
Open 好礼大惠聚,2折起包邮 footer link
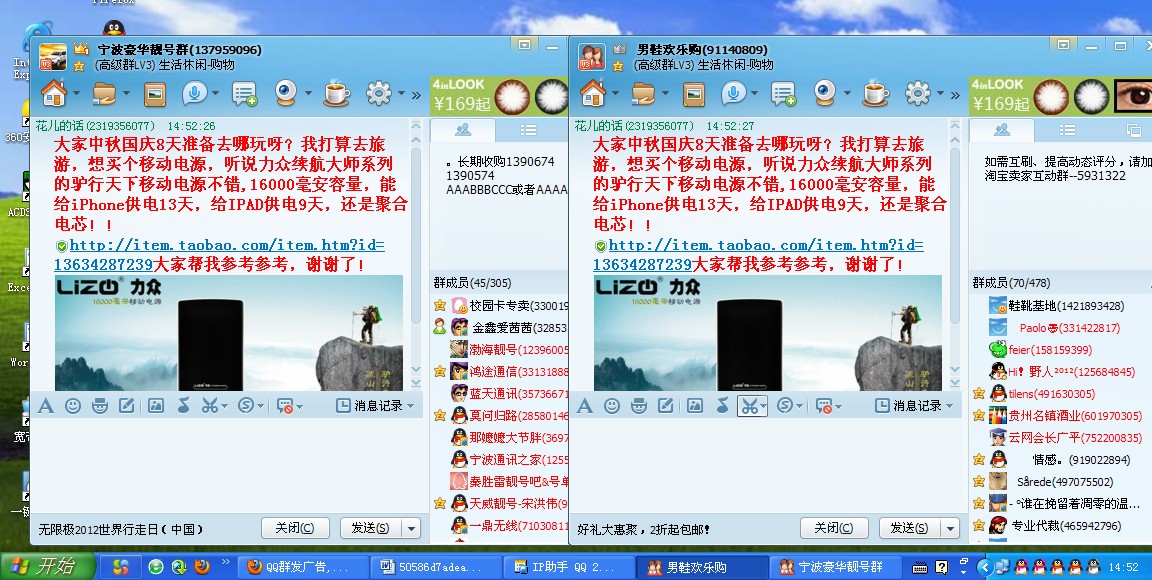[x=644, y=529]
